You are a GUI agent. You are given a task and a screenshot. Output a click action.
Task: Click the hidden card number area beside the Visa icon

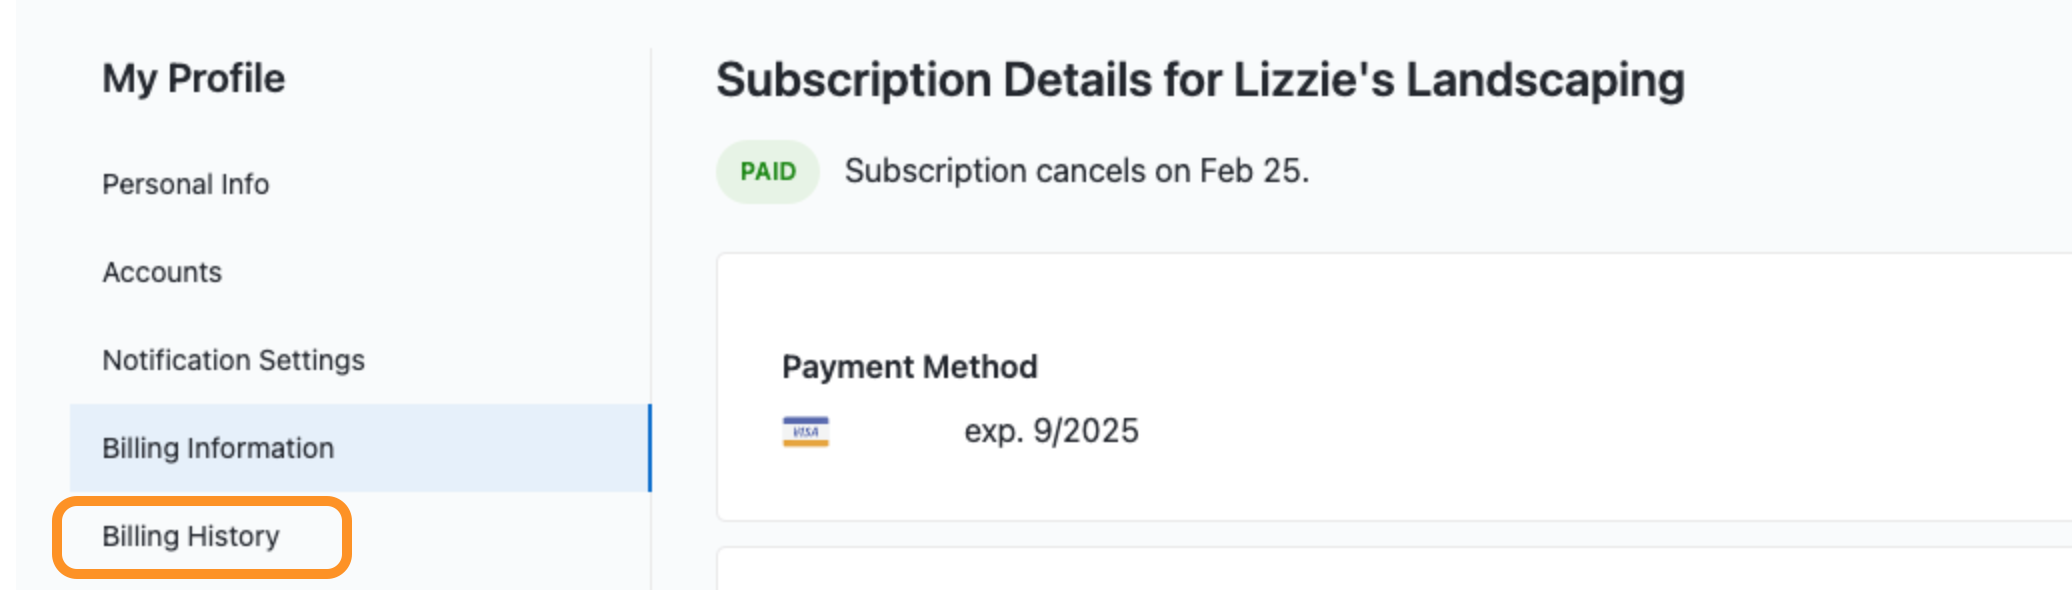coord(895,431)
